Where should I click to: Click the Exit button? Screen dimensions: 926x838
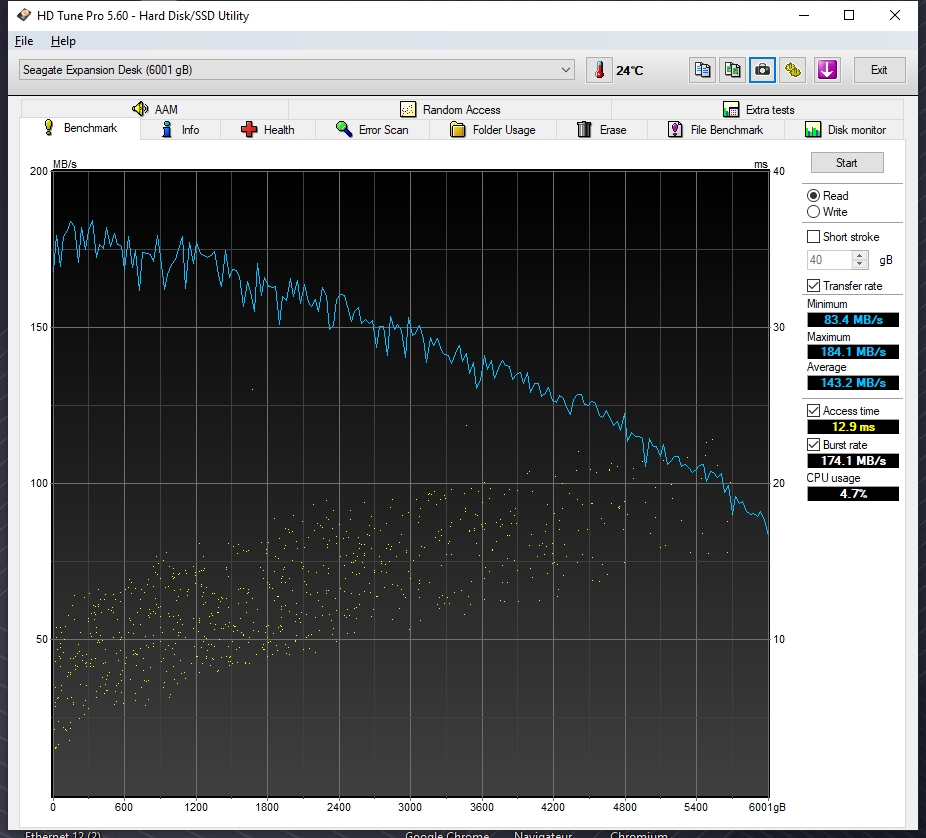(879, 70)
